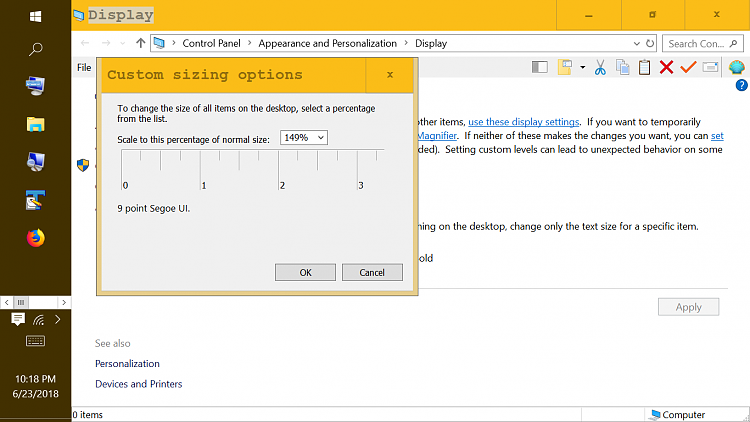The image size is (750, 422).
Task: Click the folder view settings toolbar icon
Action: click(x=565, y=67)
